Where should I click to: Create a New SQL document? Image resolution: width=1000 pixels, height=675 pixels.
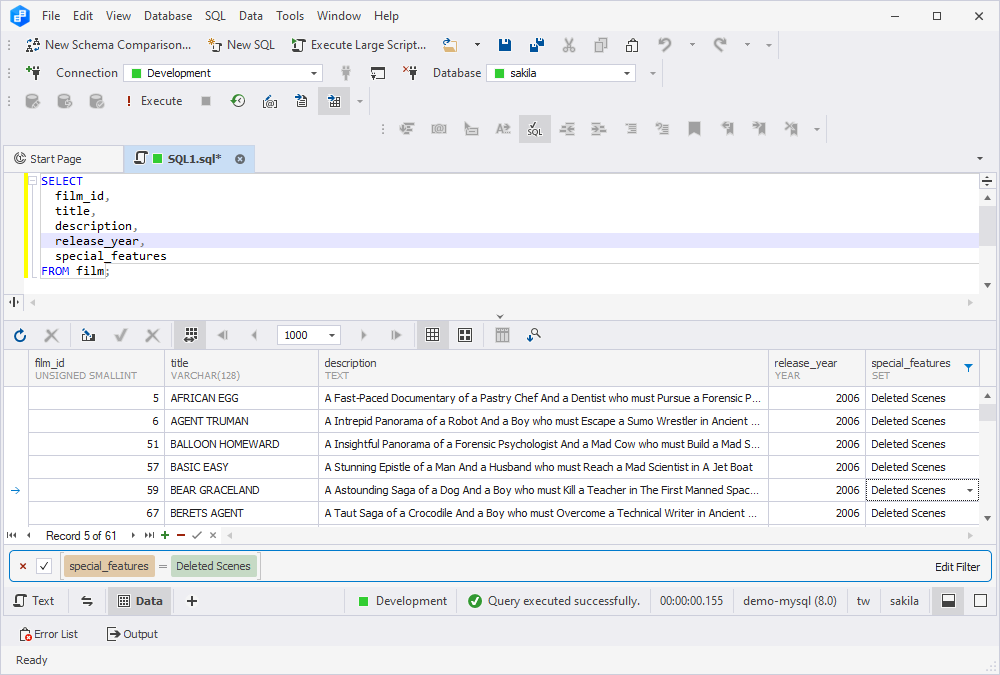click(242, 45)
